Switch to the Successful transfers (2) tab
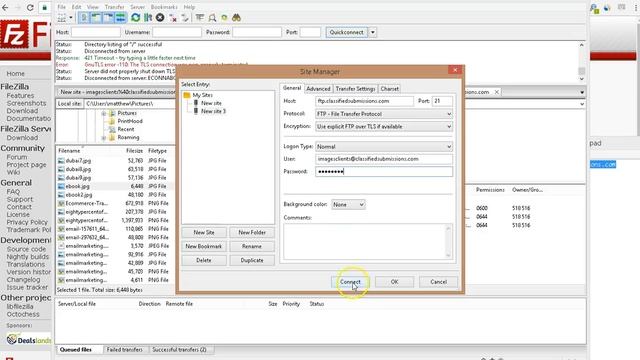The width and height of the screenshot is (640, 360). tap(179, 350)
